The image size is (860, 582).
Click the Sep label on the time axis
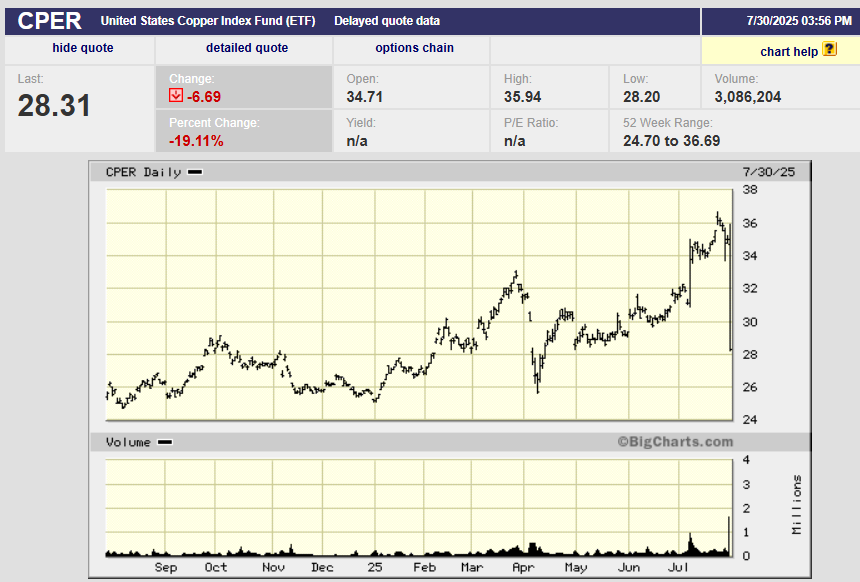[x=166, y=567]
